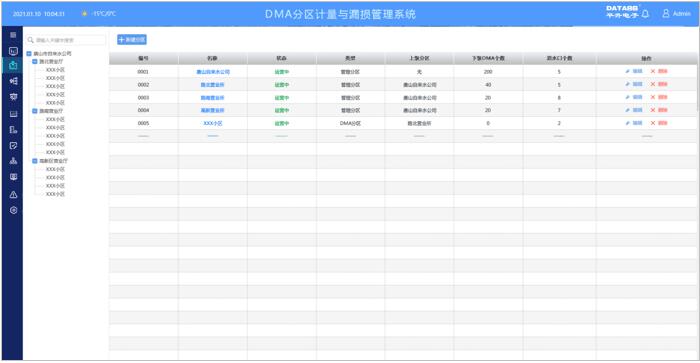Select the 路南营业厅 tree label
The width and height of the screenshot is (700, 363).
point(51,111)
